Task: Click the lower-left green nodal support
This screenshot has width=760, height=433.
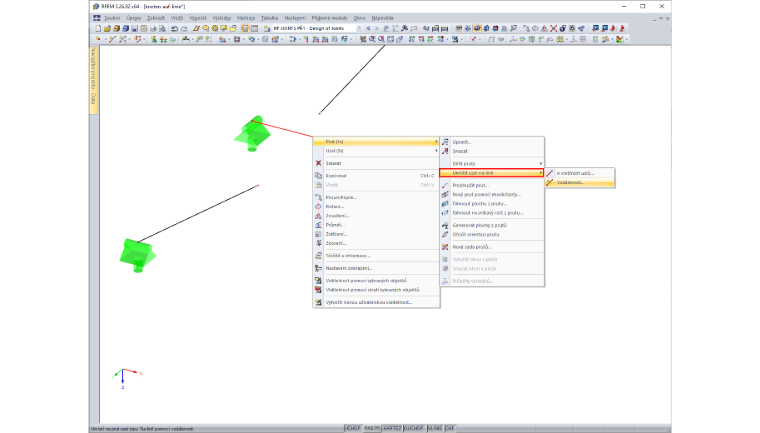Action: tap(138, 255)
